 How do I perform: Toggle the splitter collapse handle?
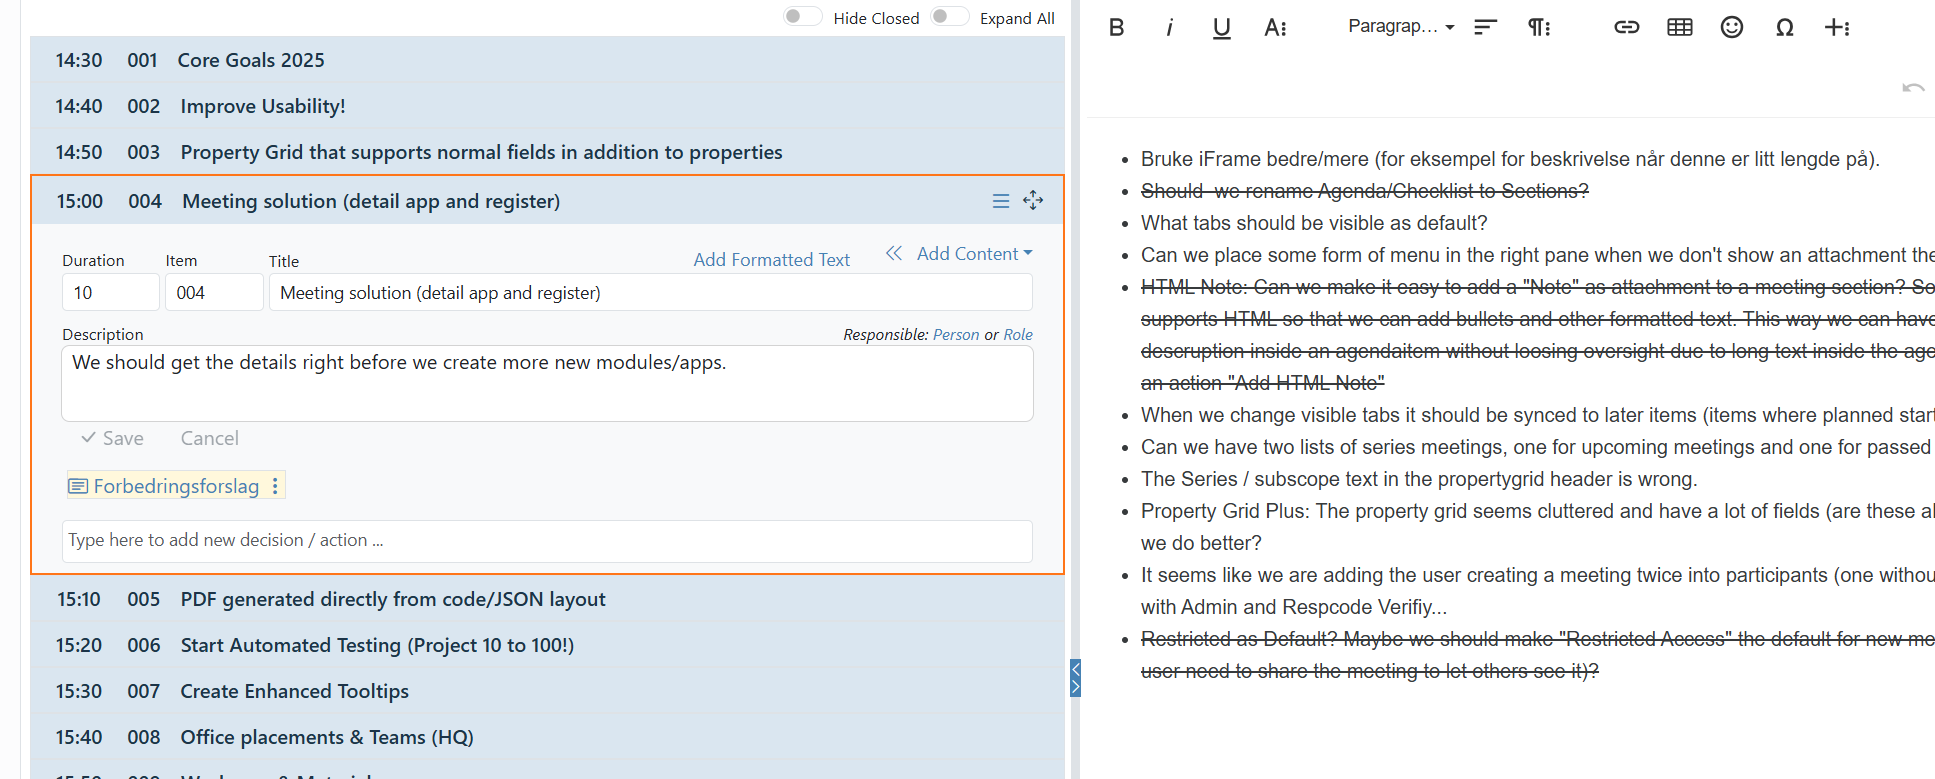pyautogui.click(x=1076, y=678)
